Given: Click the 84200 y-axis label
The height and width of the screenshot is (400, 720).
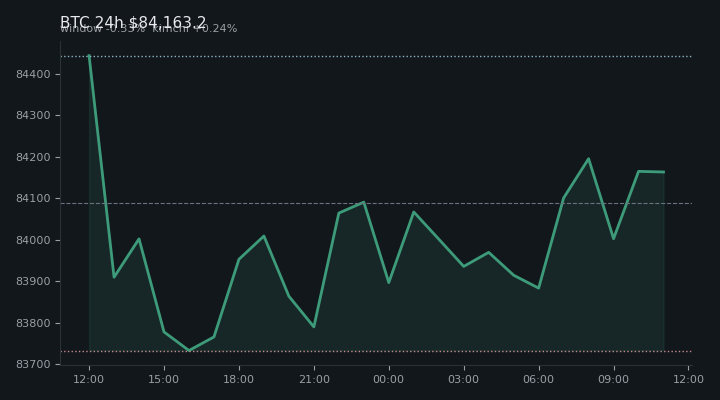Looking at the screenshot, I should (x=33, y=158).
